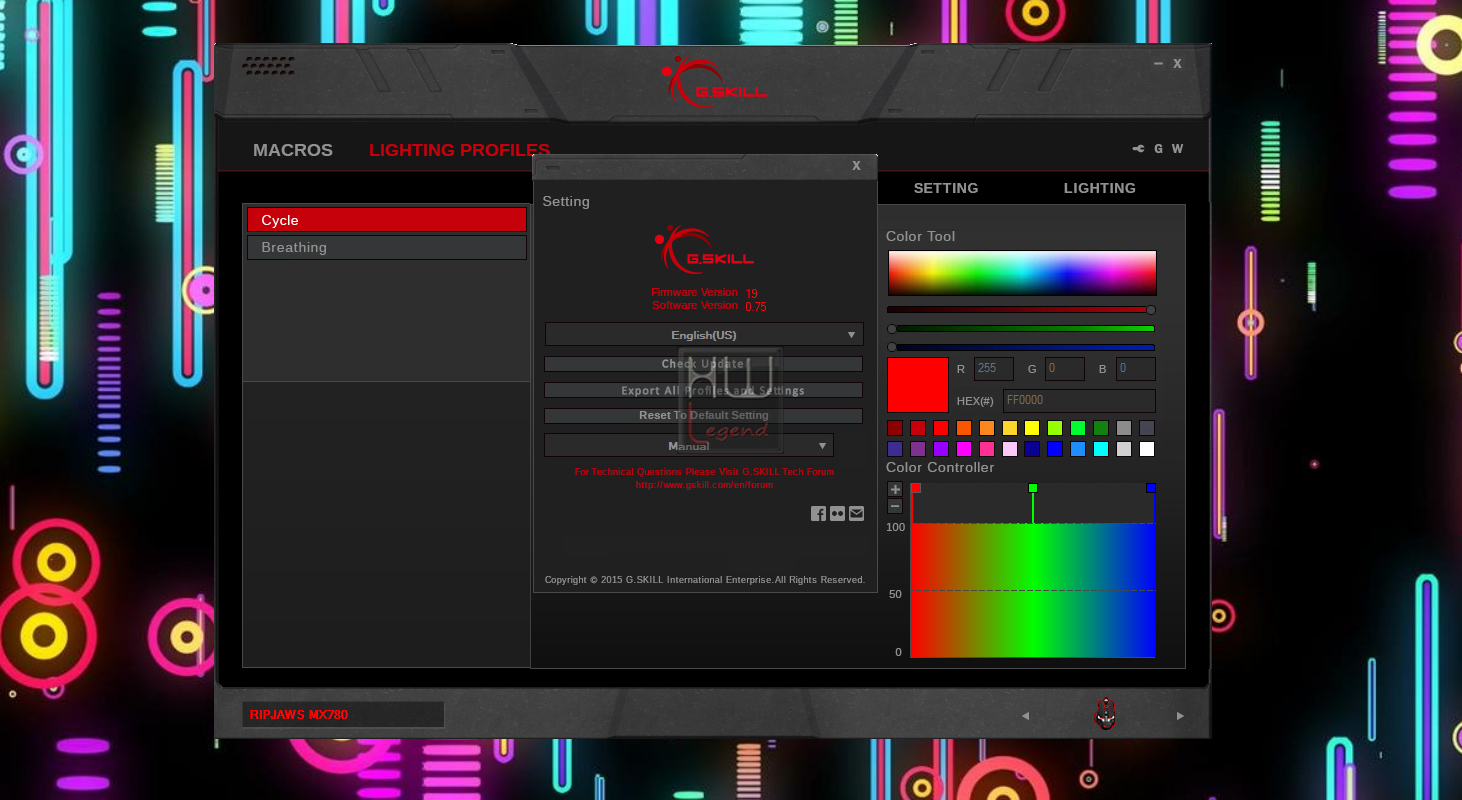
Task: Click the Color Tool heading
Action: tap(921, 237)
